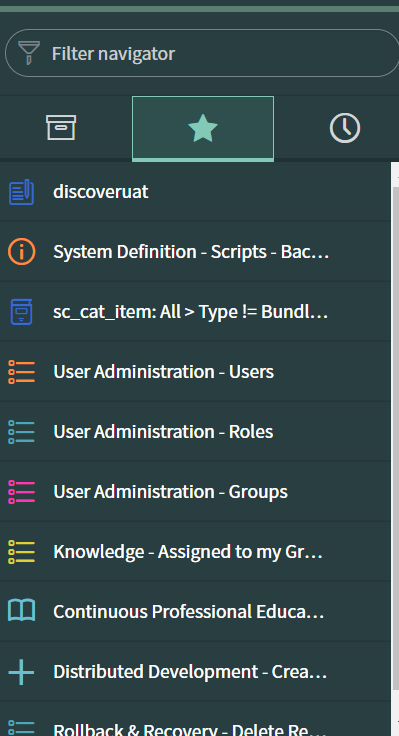399x736 pixels.
Task: Open the discoveruat favorite
Action: point(195,192)
